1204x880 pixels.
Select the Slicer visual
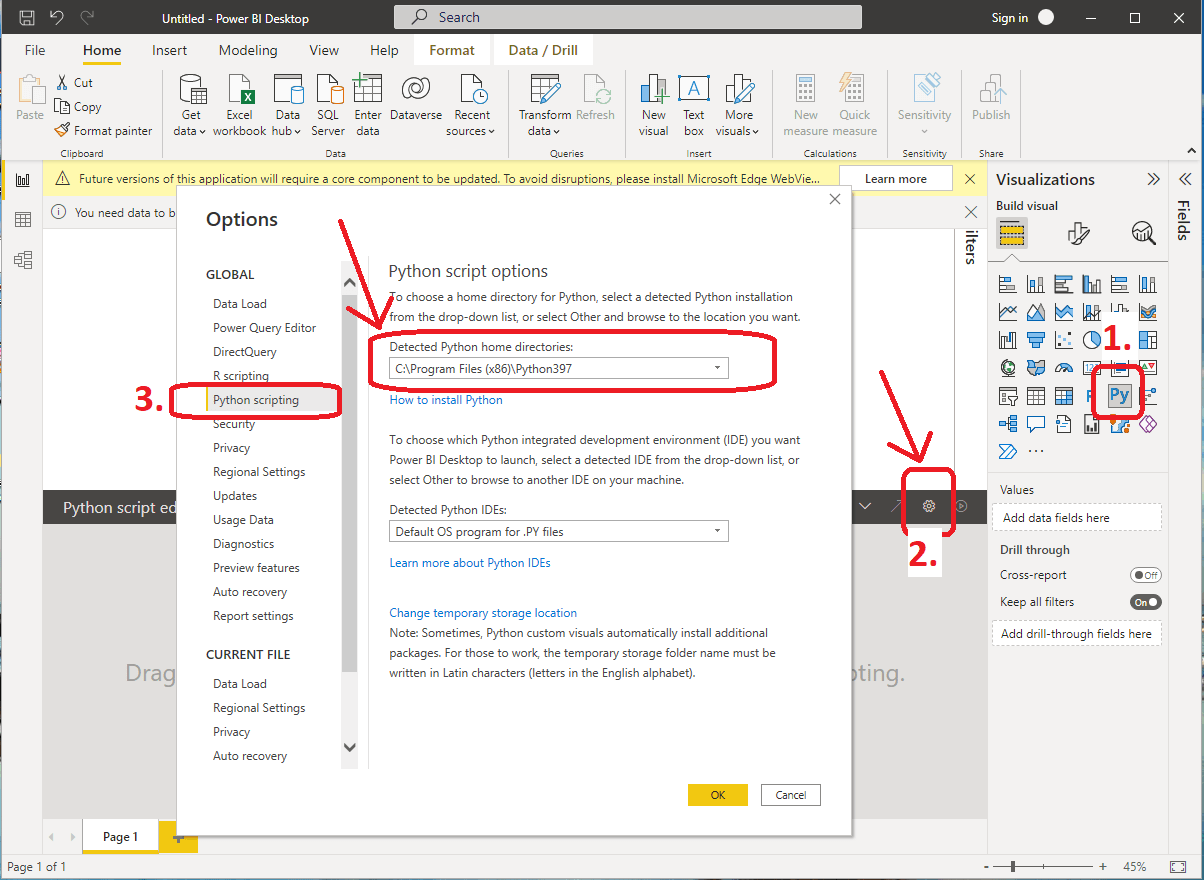[1008, 396]
